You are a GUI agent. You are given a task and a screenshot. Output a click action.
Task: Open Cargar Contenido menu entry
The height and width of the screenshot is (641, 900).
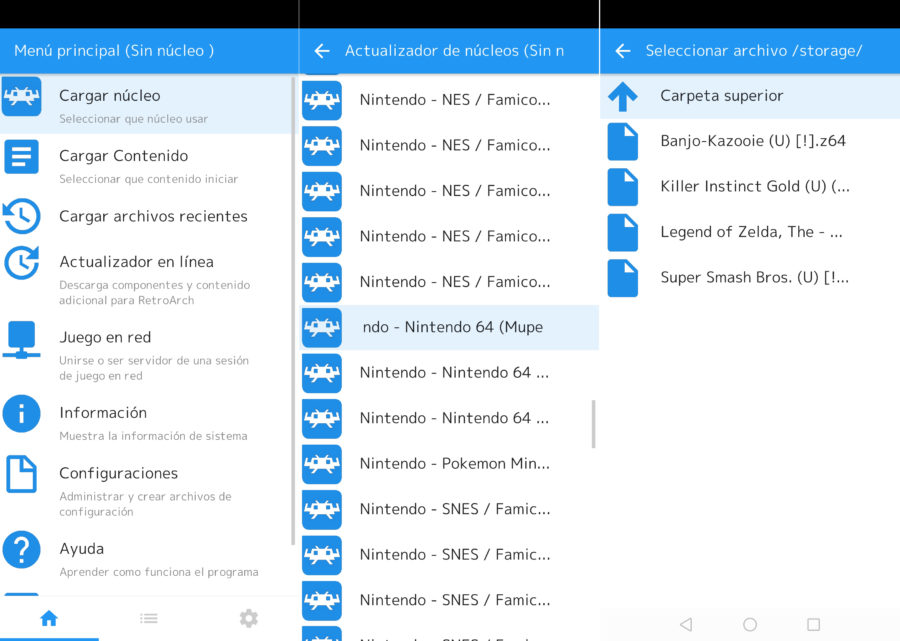pyautogui.click(x=123, y=156)
